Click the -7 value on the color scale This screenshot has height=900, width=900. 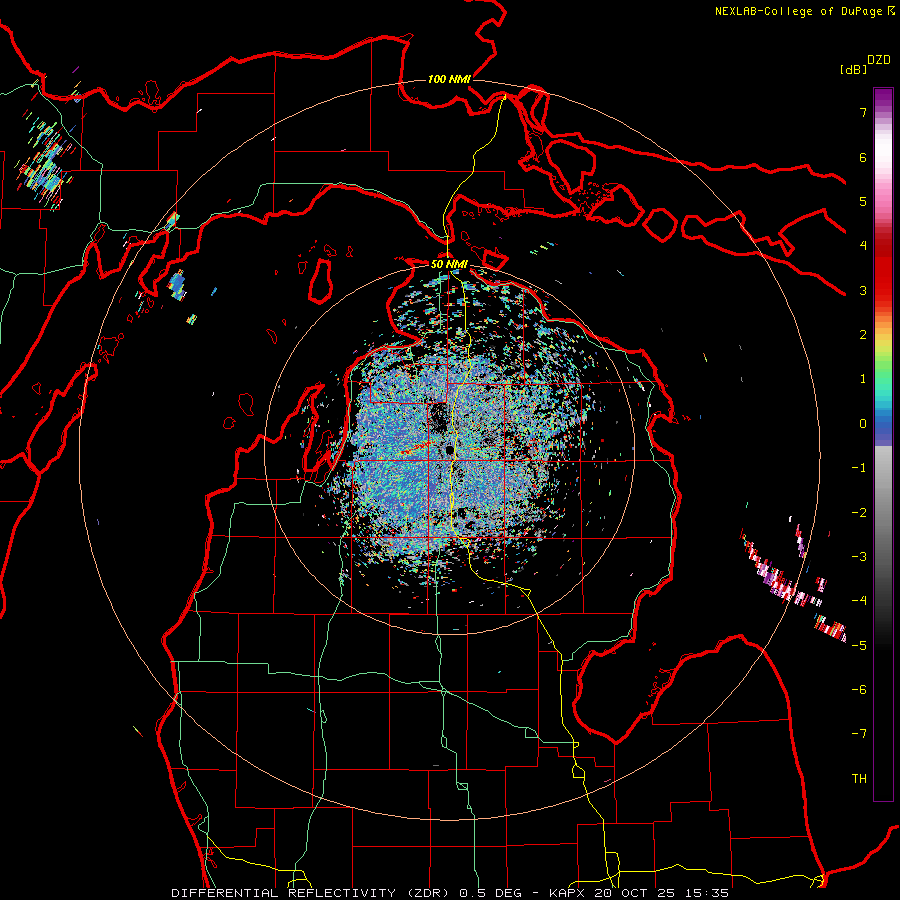[x=859, y=734]
